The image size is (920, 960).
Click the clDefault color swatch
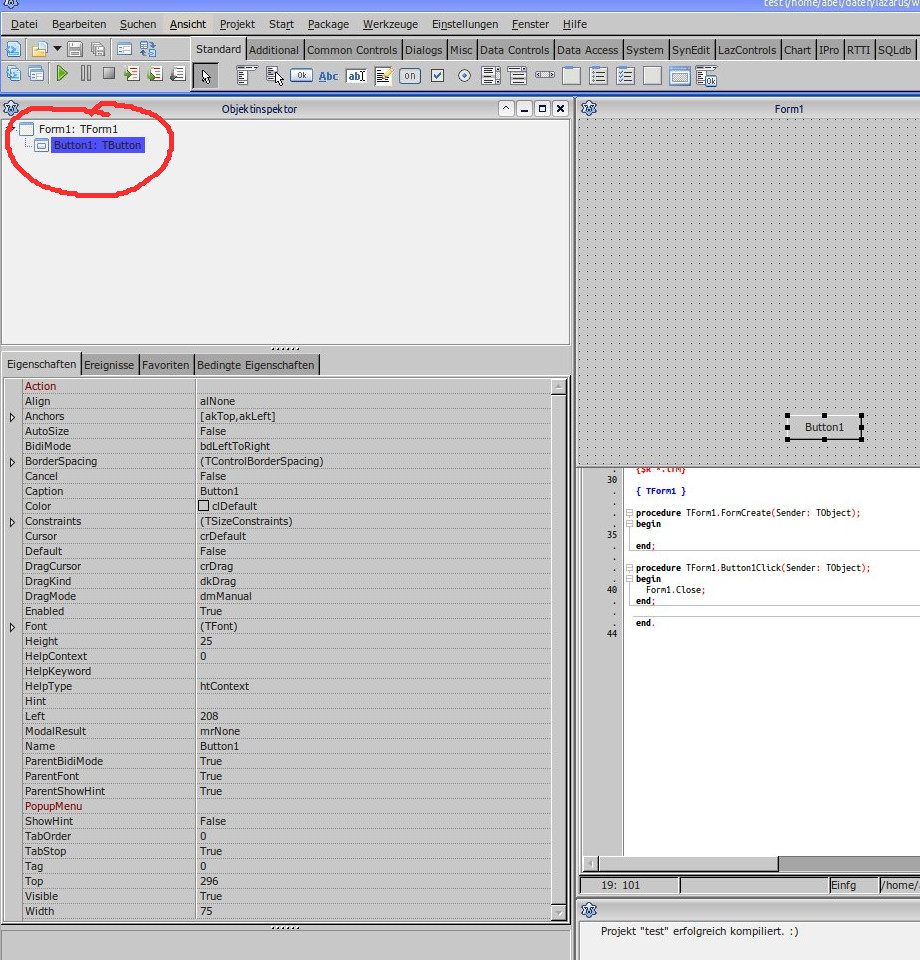(x=204, y=506)
